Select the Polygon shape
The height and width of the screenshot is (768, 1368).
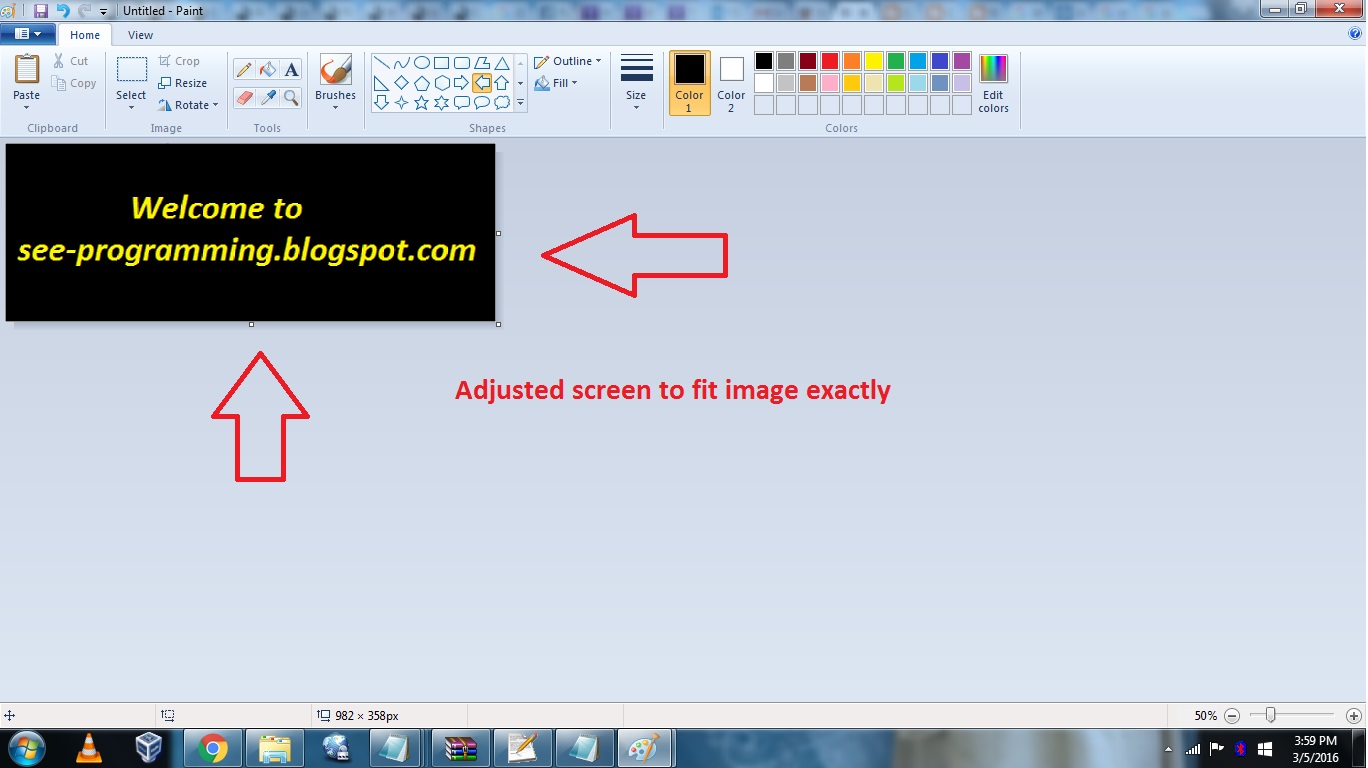pyautogui.click(x=481, y=63)
